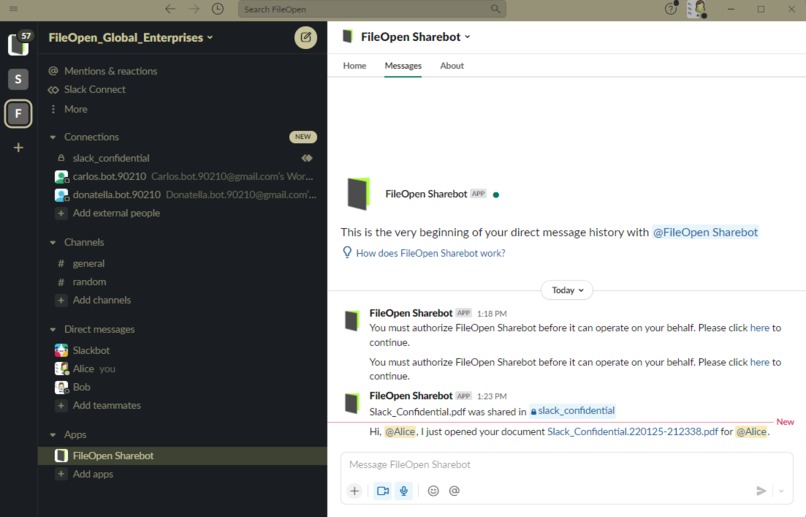Open the general channel

(x=88, y=264)
